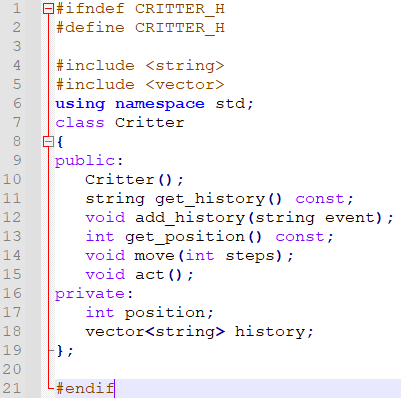401x398 pixels.
Task: Click the class name 'Critter' on line 7
Action: [x=150, y=123]
